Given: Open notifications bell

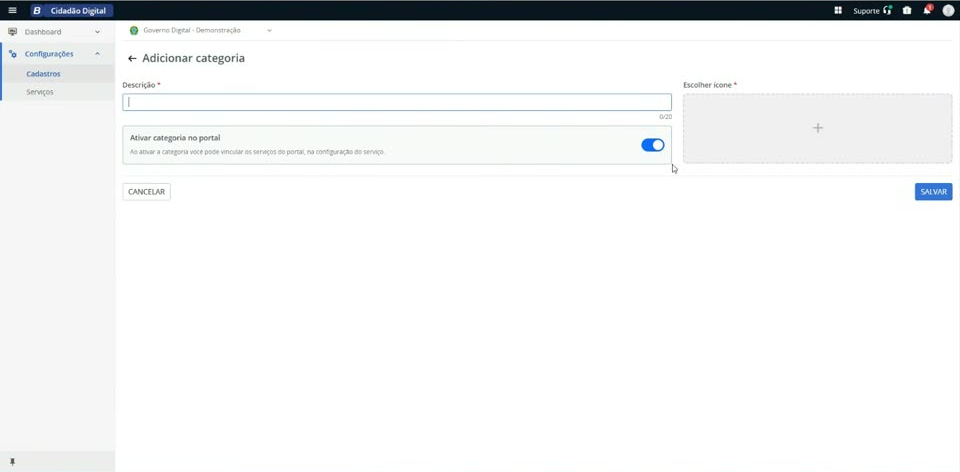Looking at the screenshot, I should coord(928,10).
